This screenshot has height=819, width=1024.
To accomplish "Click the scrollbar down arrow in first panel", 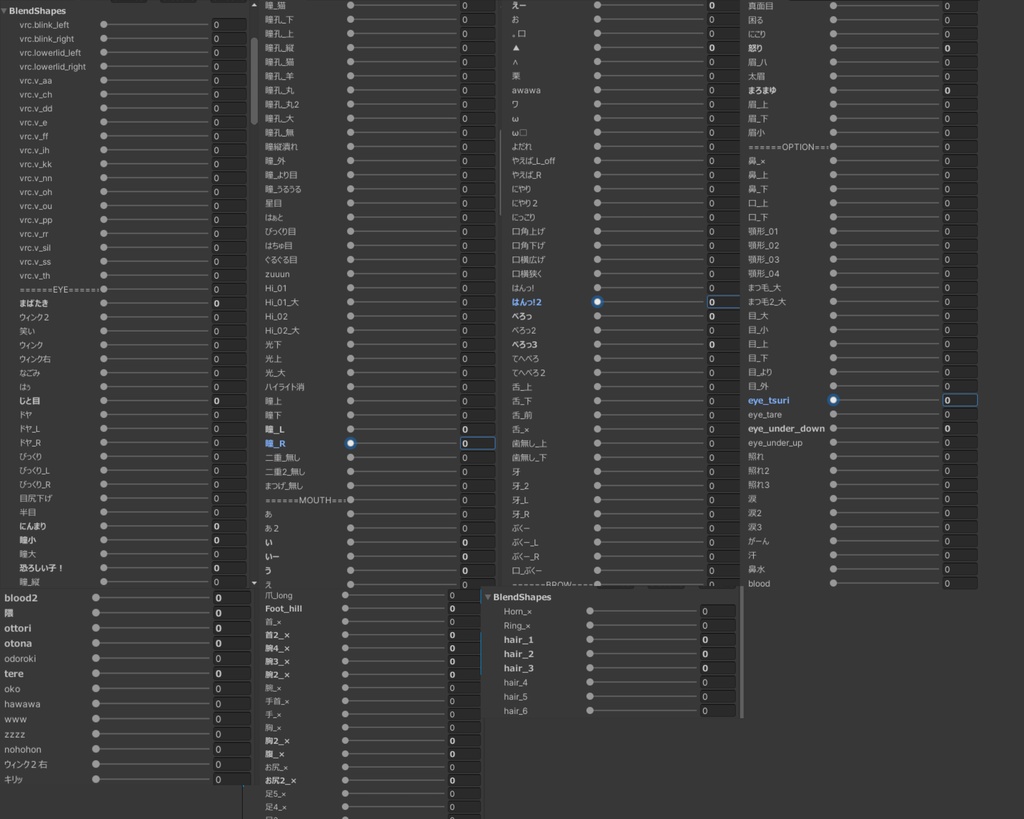I will click(x=254, y=583).
